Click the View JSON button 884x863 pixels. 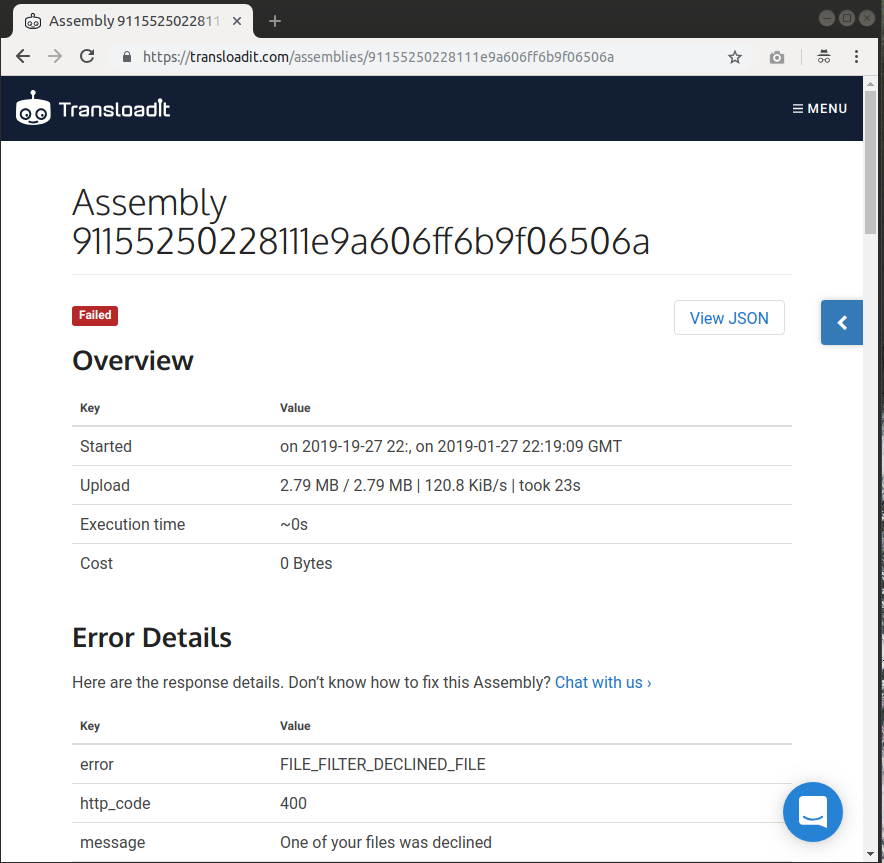click(729, 318)
